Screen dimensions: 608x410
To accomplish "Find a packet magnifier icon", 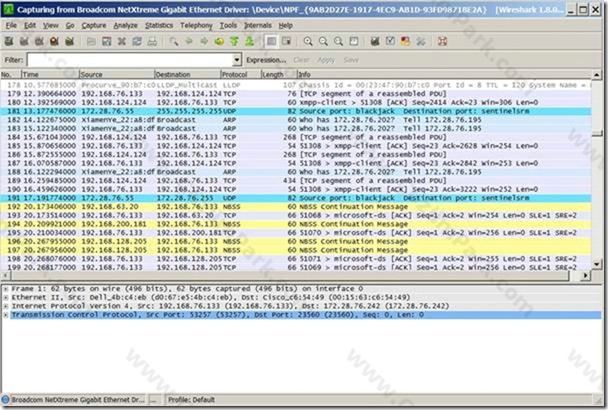I will point(174,41).
